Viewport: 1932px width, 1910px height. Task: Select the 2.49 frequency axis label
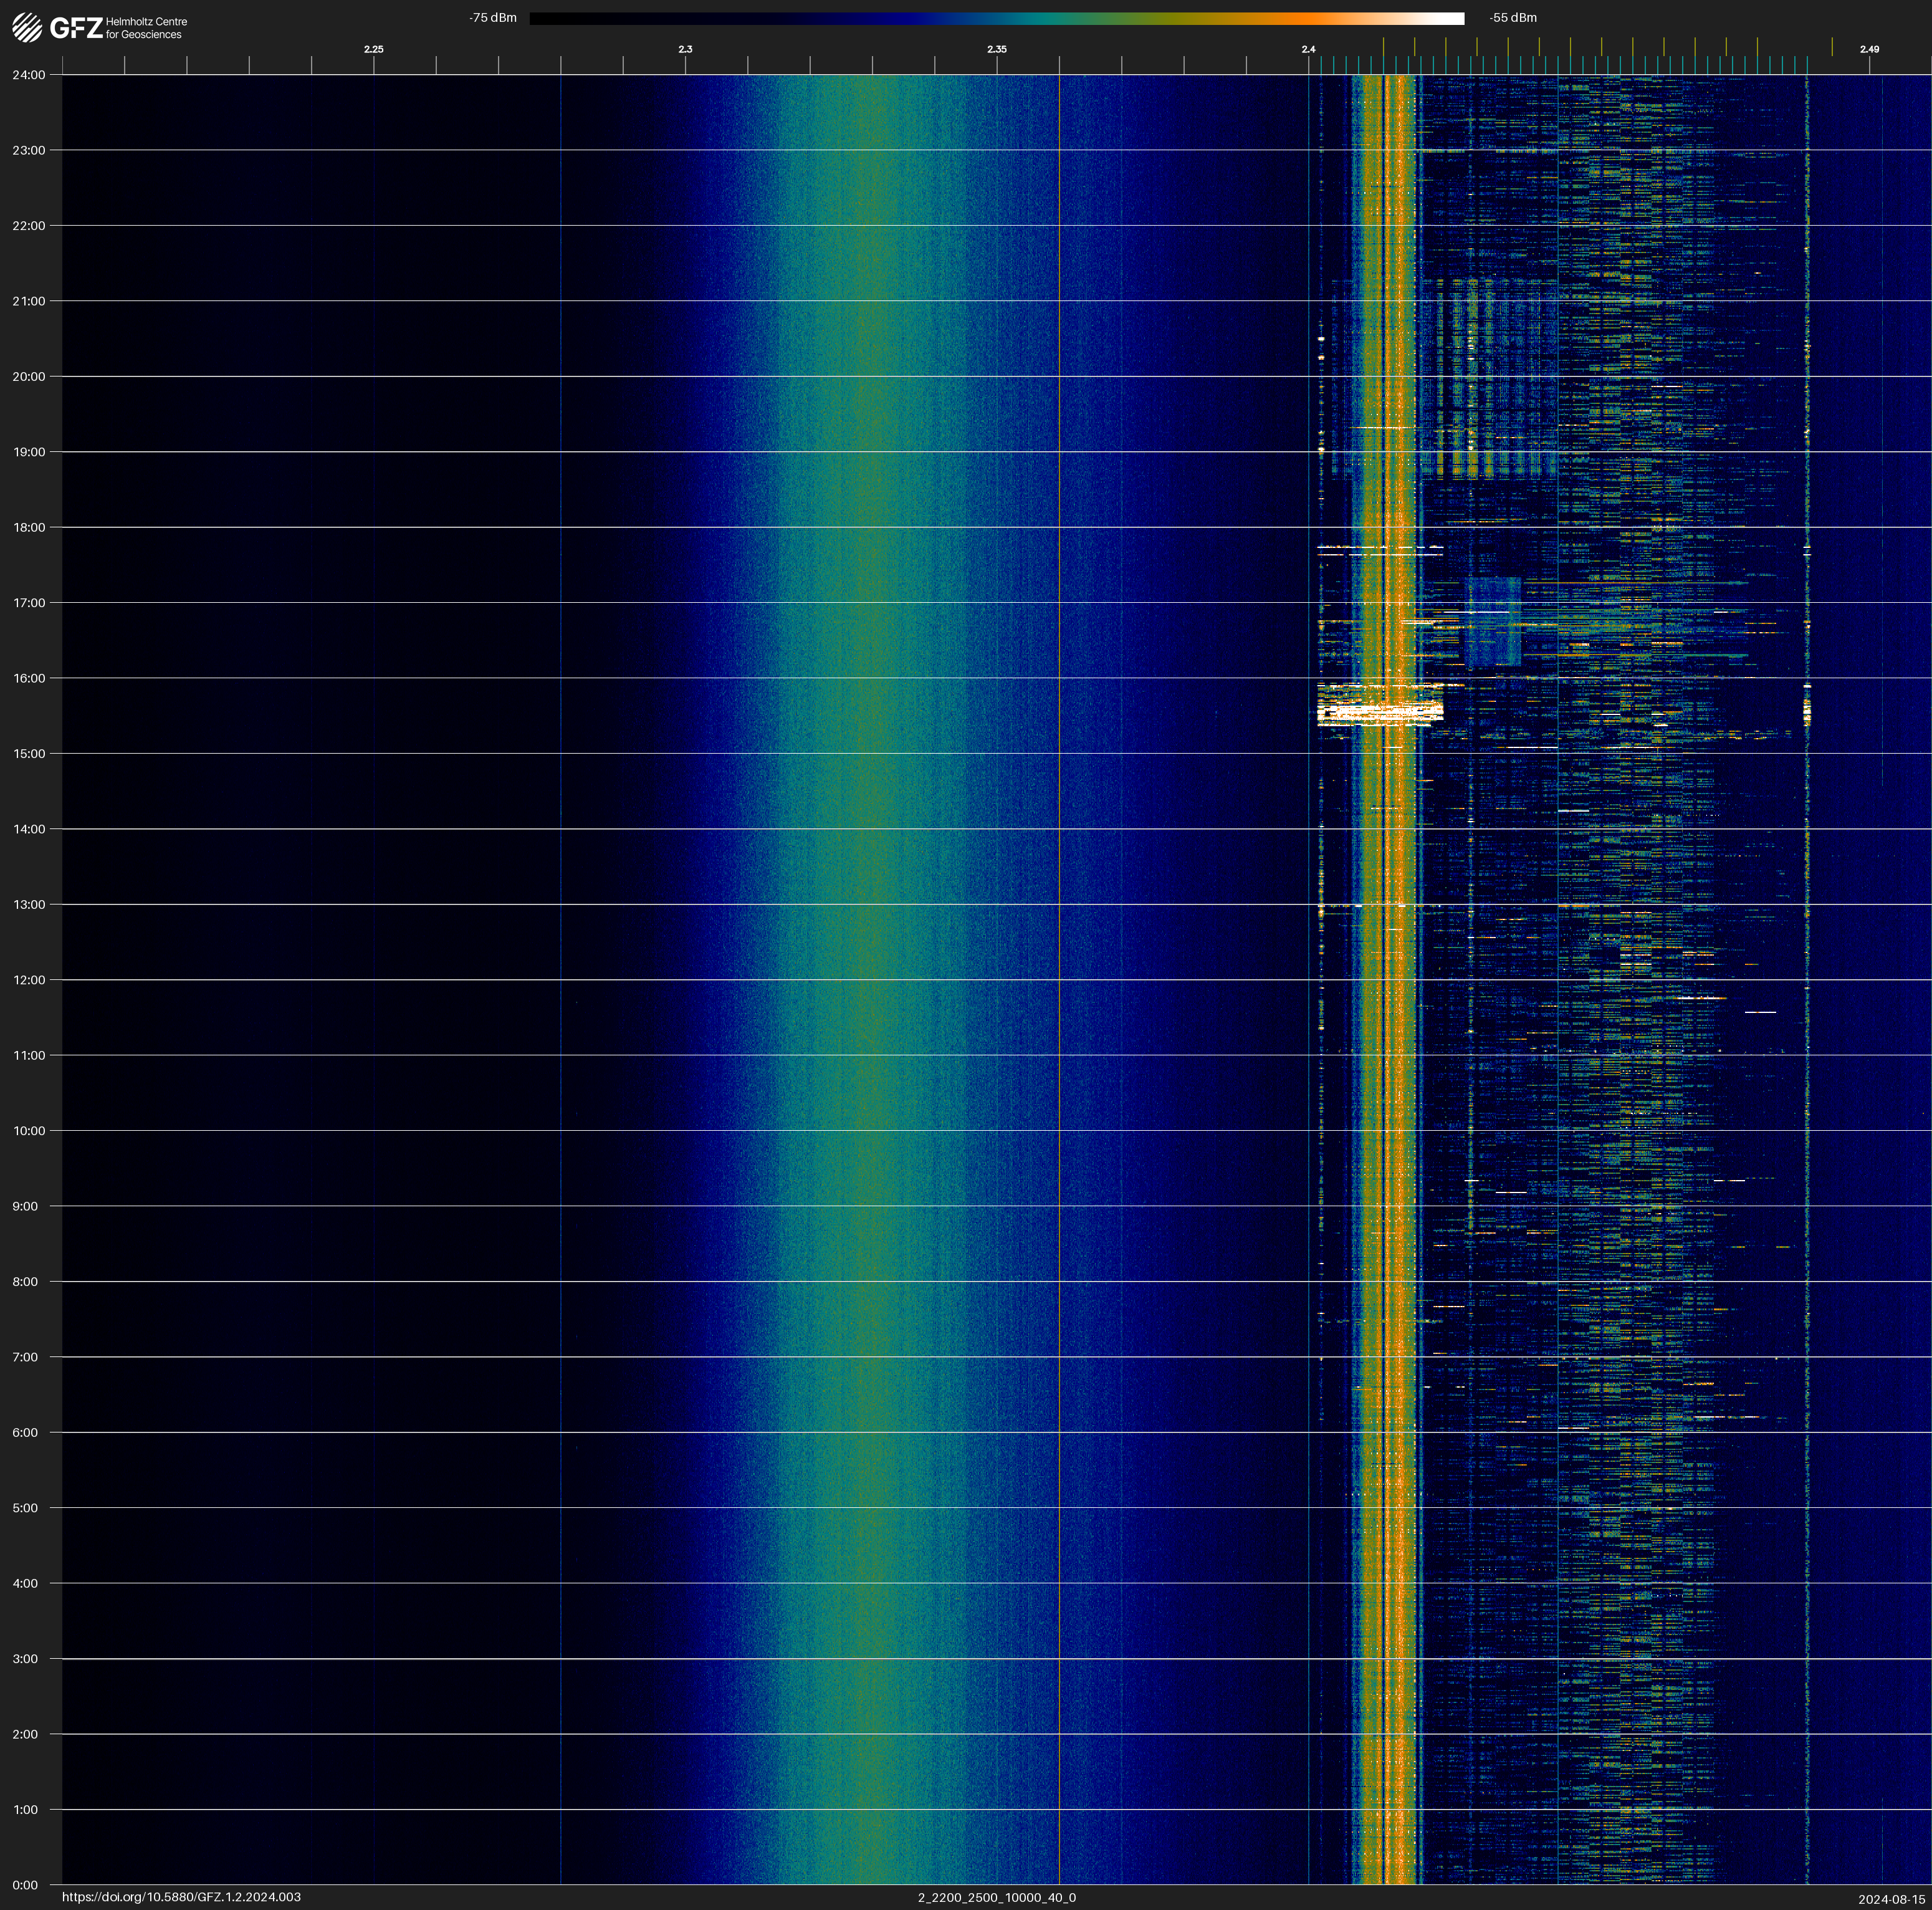[1868, 49]
